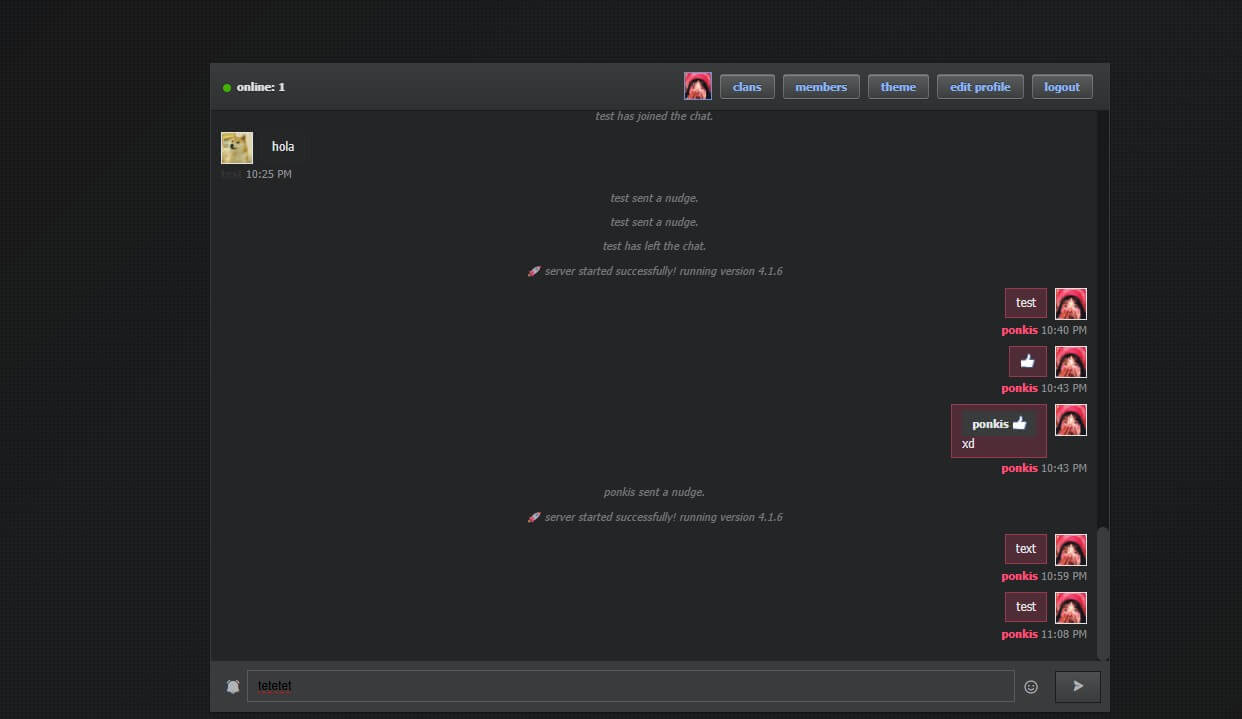Click avatar next to 10:40 PM message
The width and height of the screenshot is (1242, 719).
[x=1070, y=304]
